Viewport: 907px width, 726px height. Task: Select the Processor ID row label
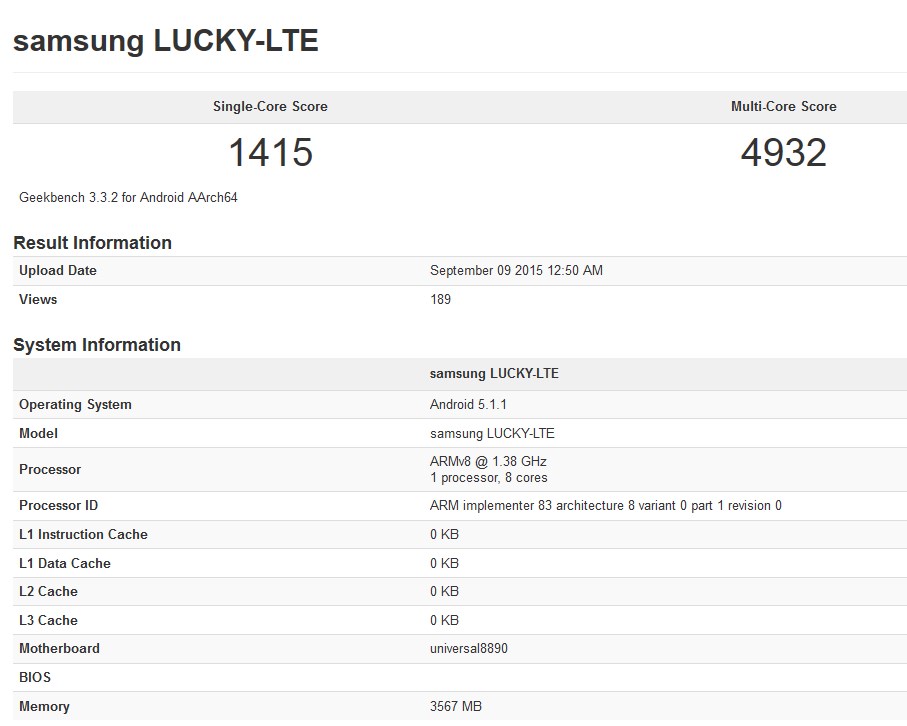pos(58,506)
